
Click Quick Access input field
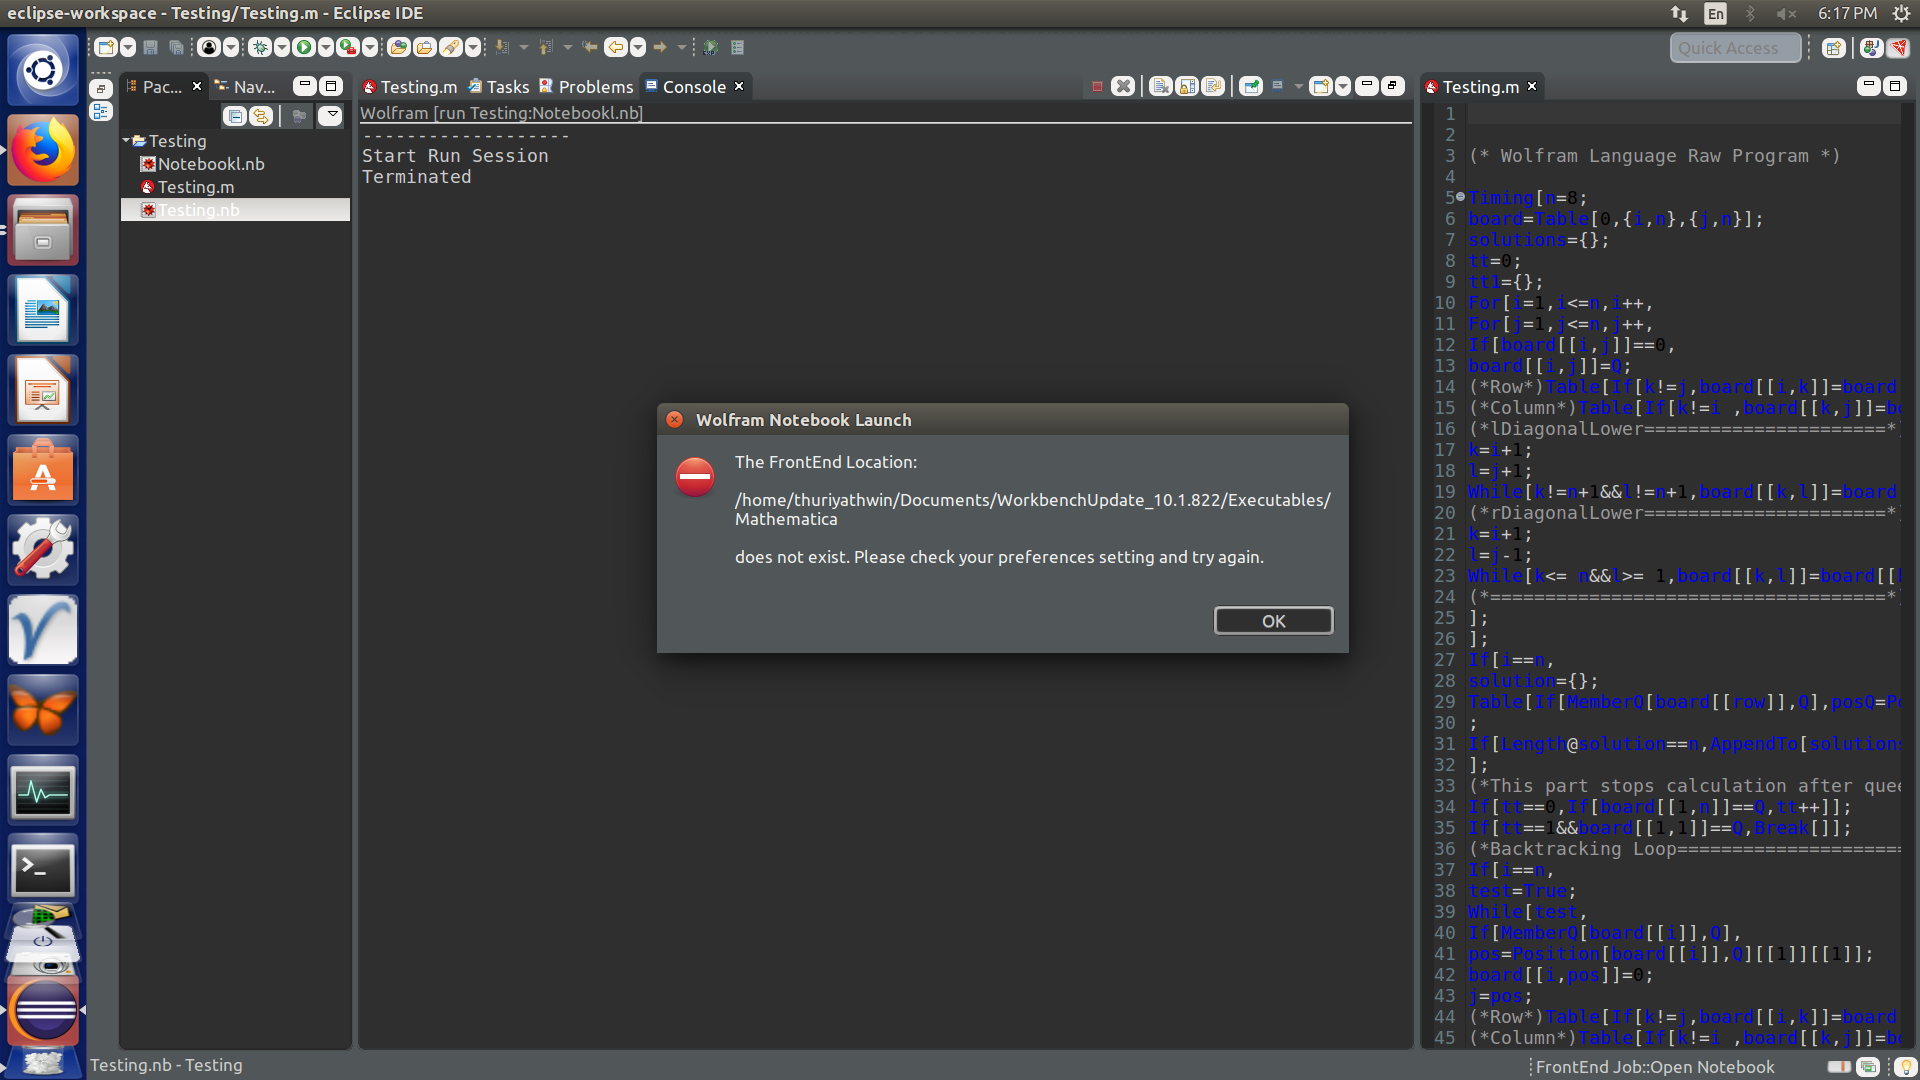pos(1733,47)
